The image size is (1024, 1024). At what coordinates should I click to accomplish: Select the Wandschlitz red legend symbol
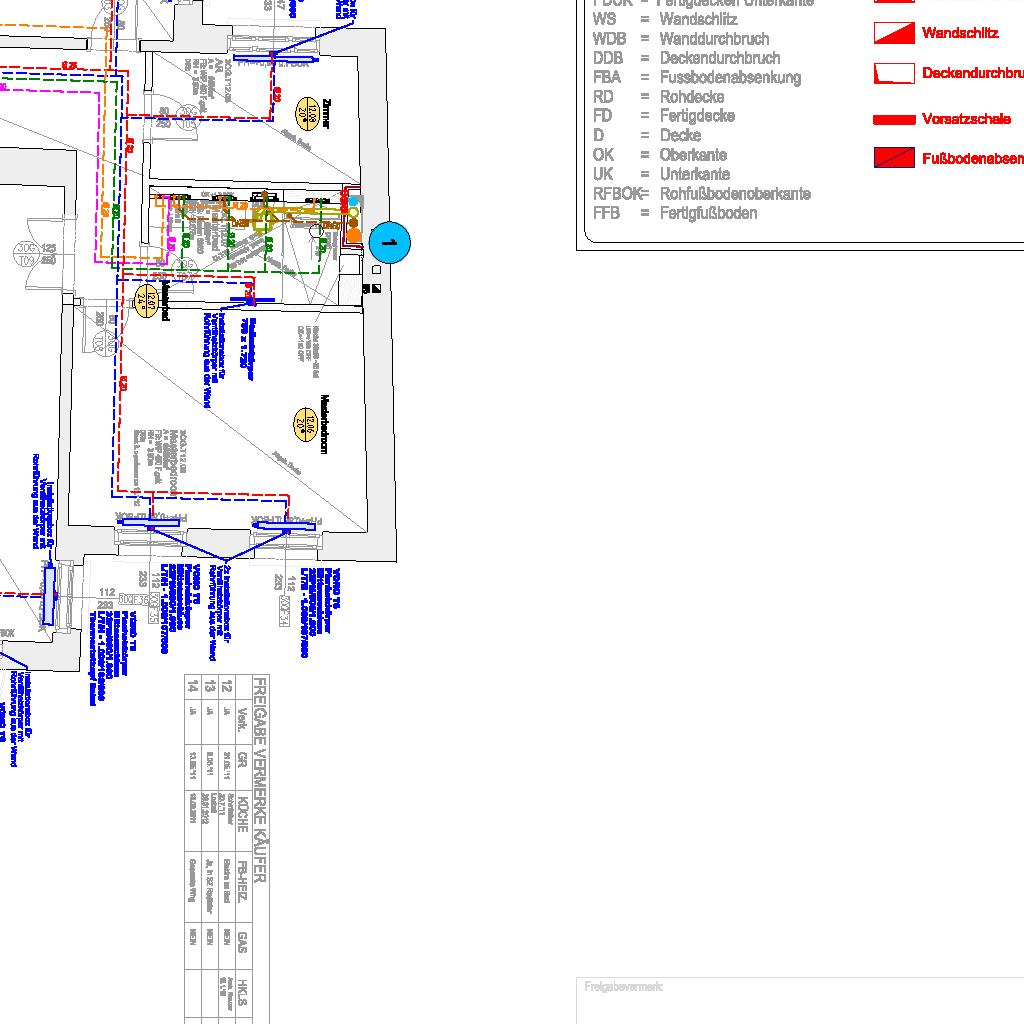(x=894, y=33)
